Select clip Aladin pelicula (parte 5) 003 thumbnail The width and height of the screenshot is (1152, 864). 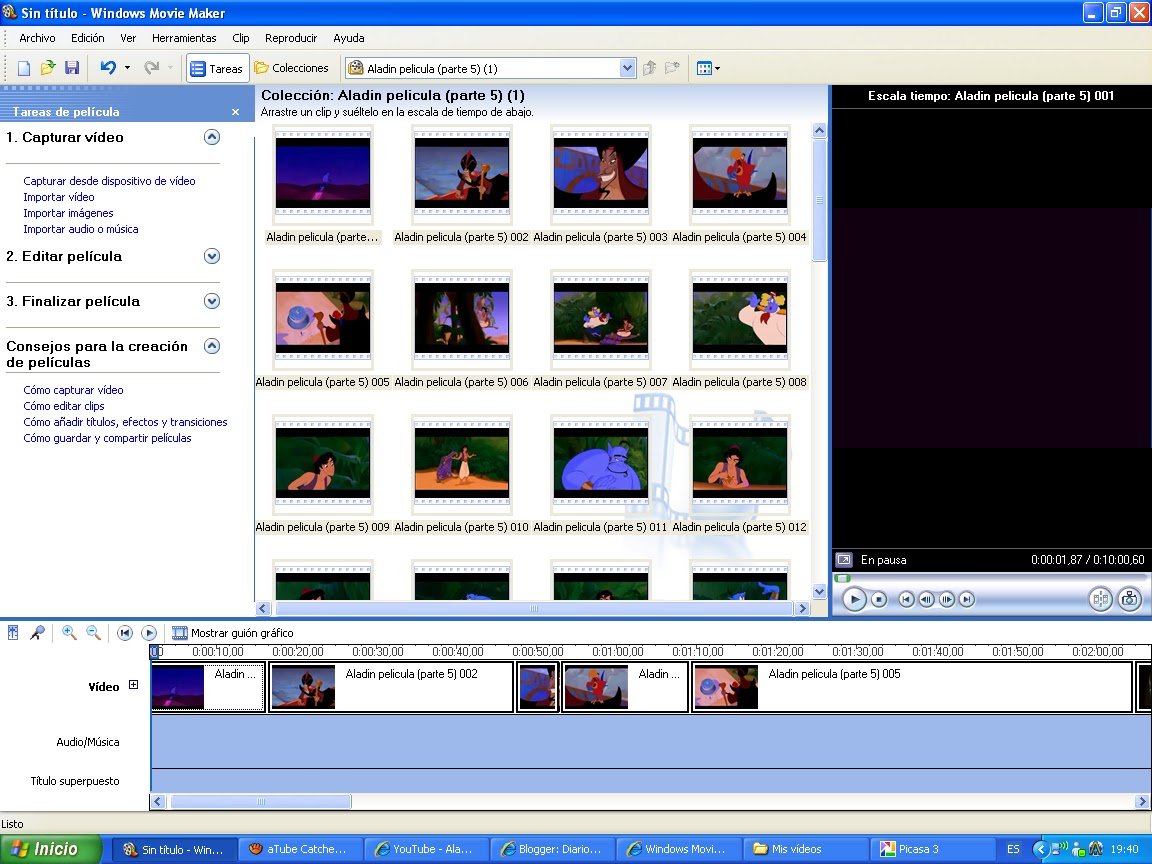600,175
